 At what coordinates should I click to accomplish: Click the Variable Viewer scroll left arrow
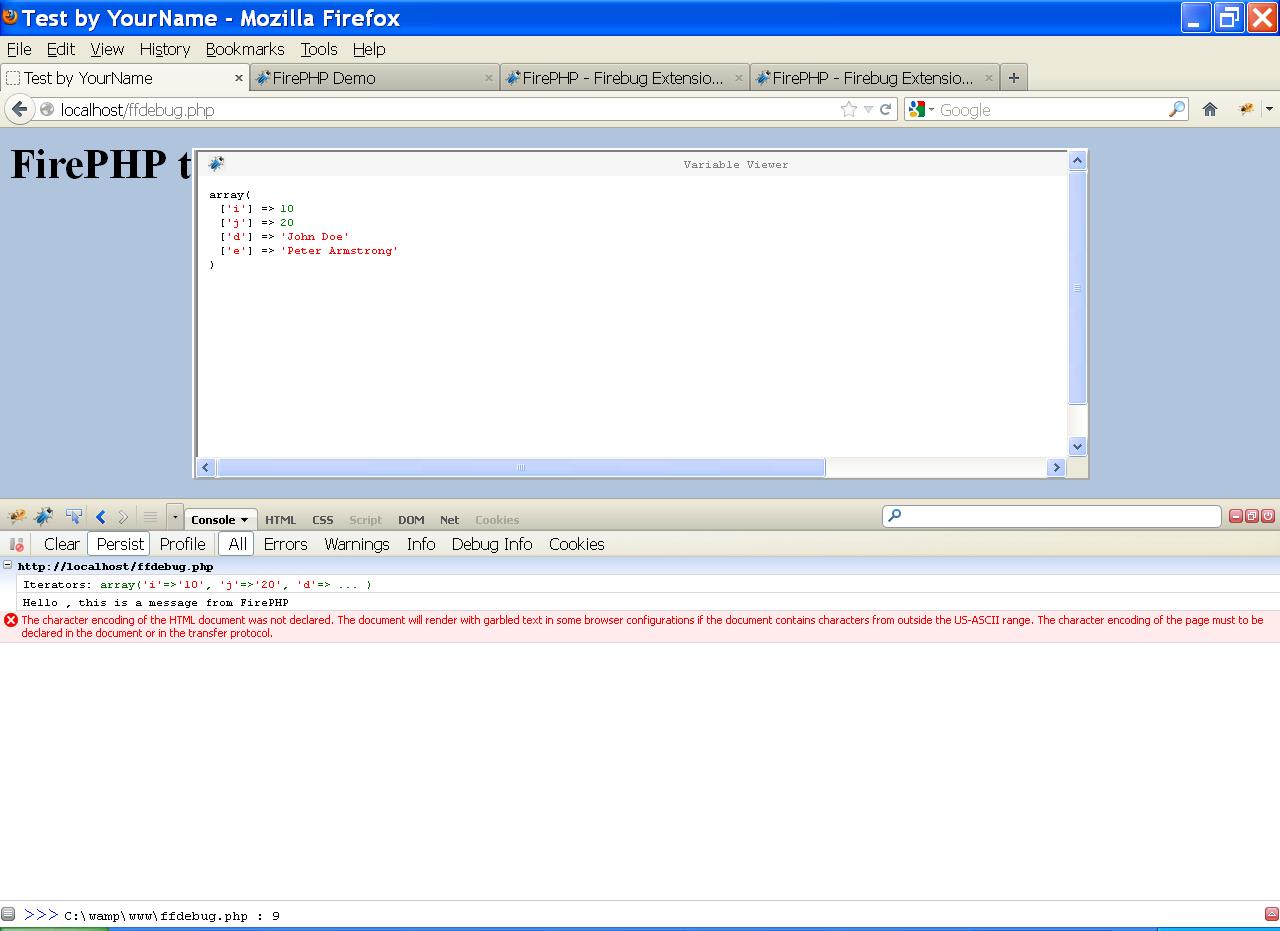[206, 467]
